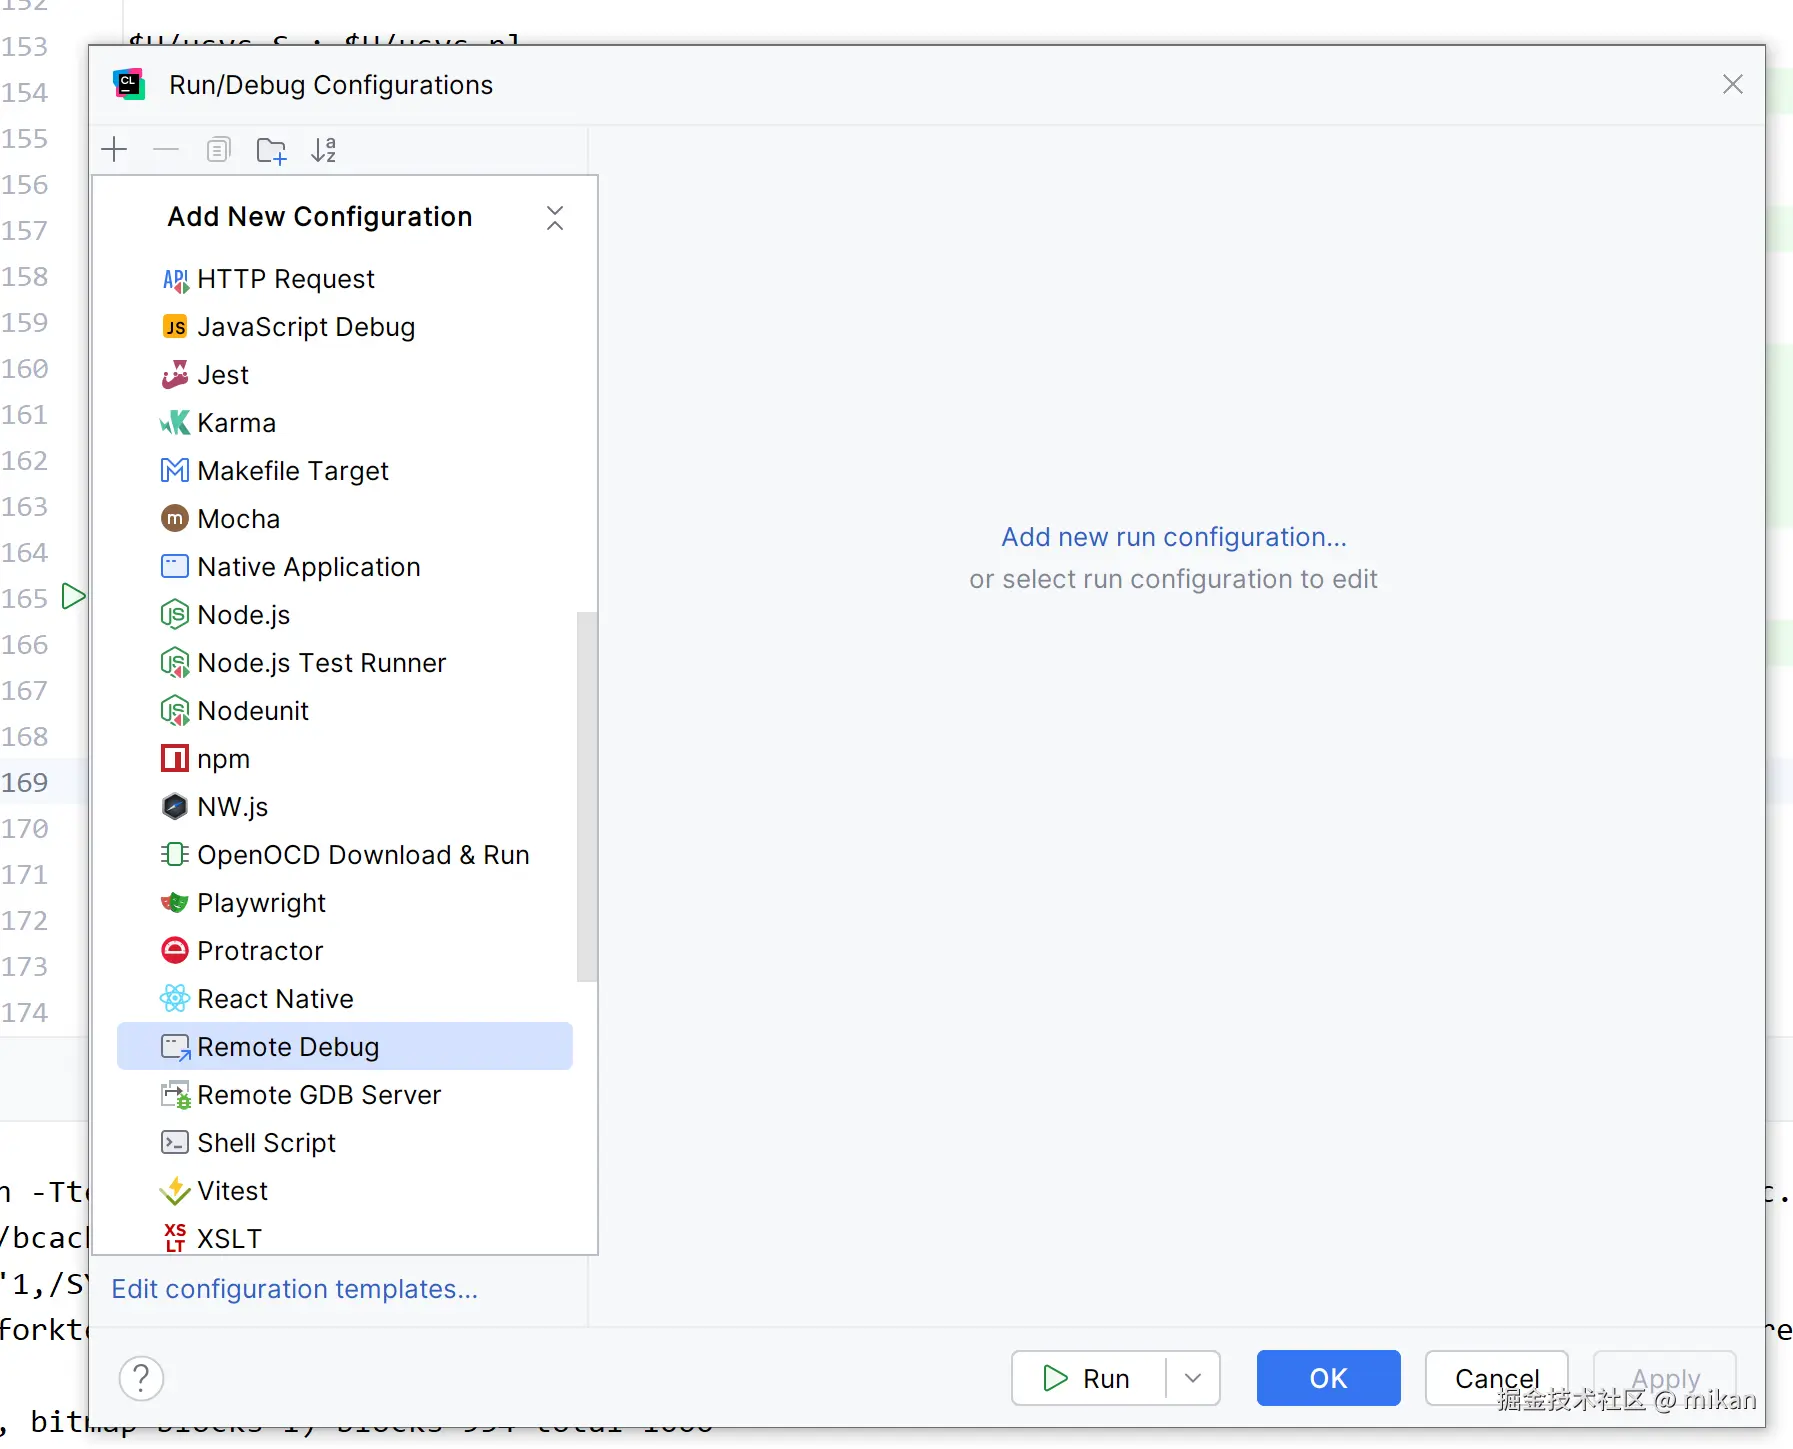The width and height of the screenshot is (1793, 1449).
Task: Click the NW.js icon
Action: point(175,807)
